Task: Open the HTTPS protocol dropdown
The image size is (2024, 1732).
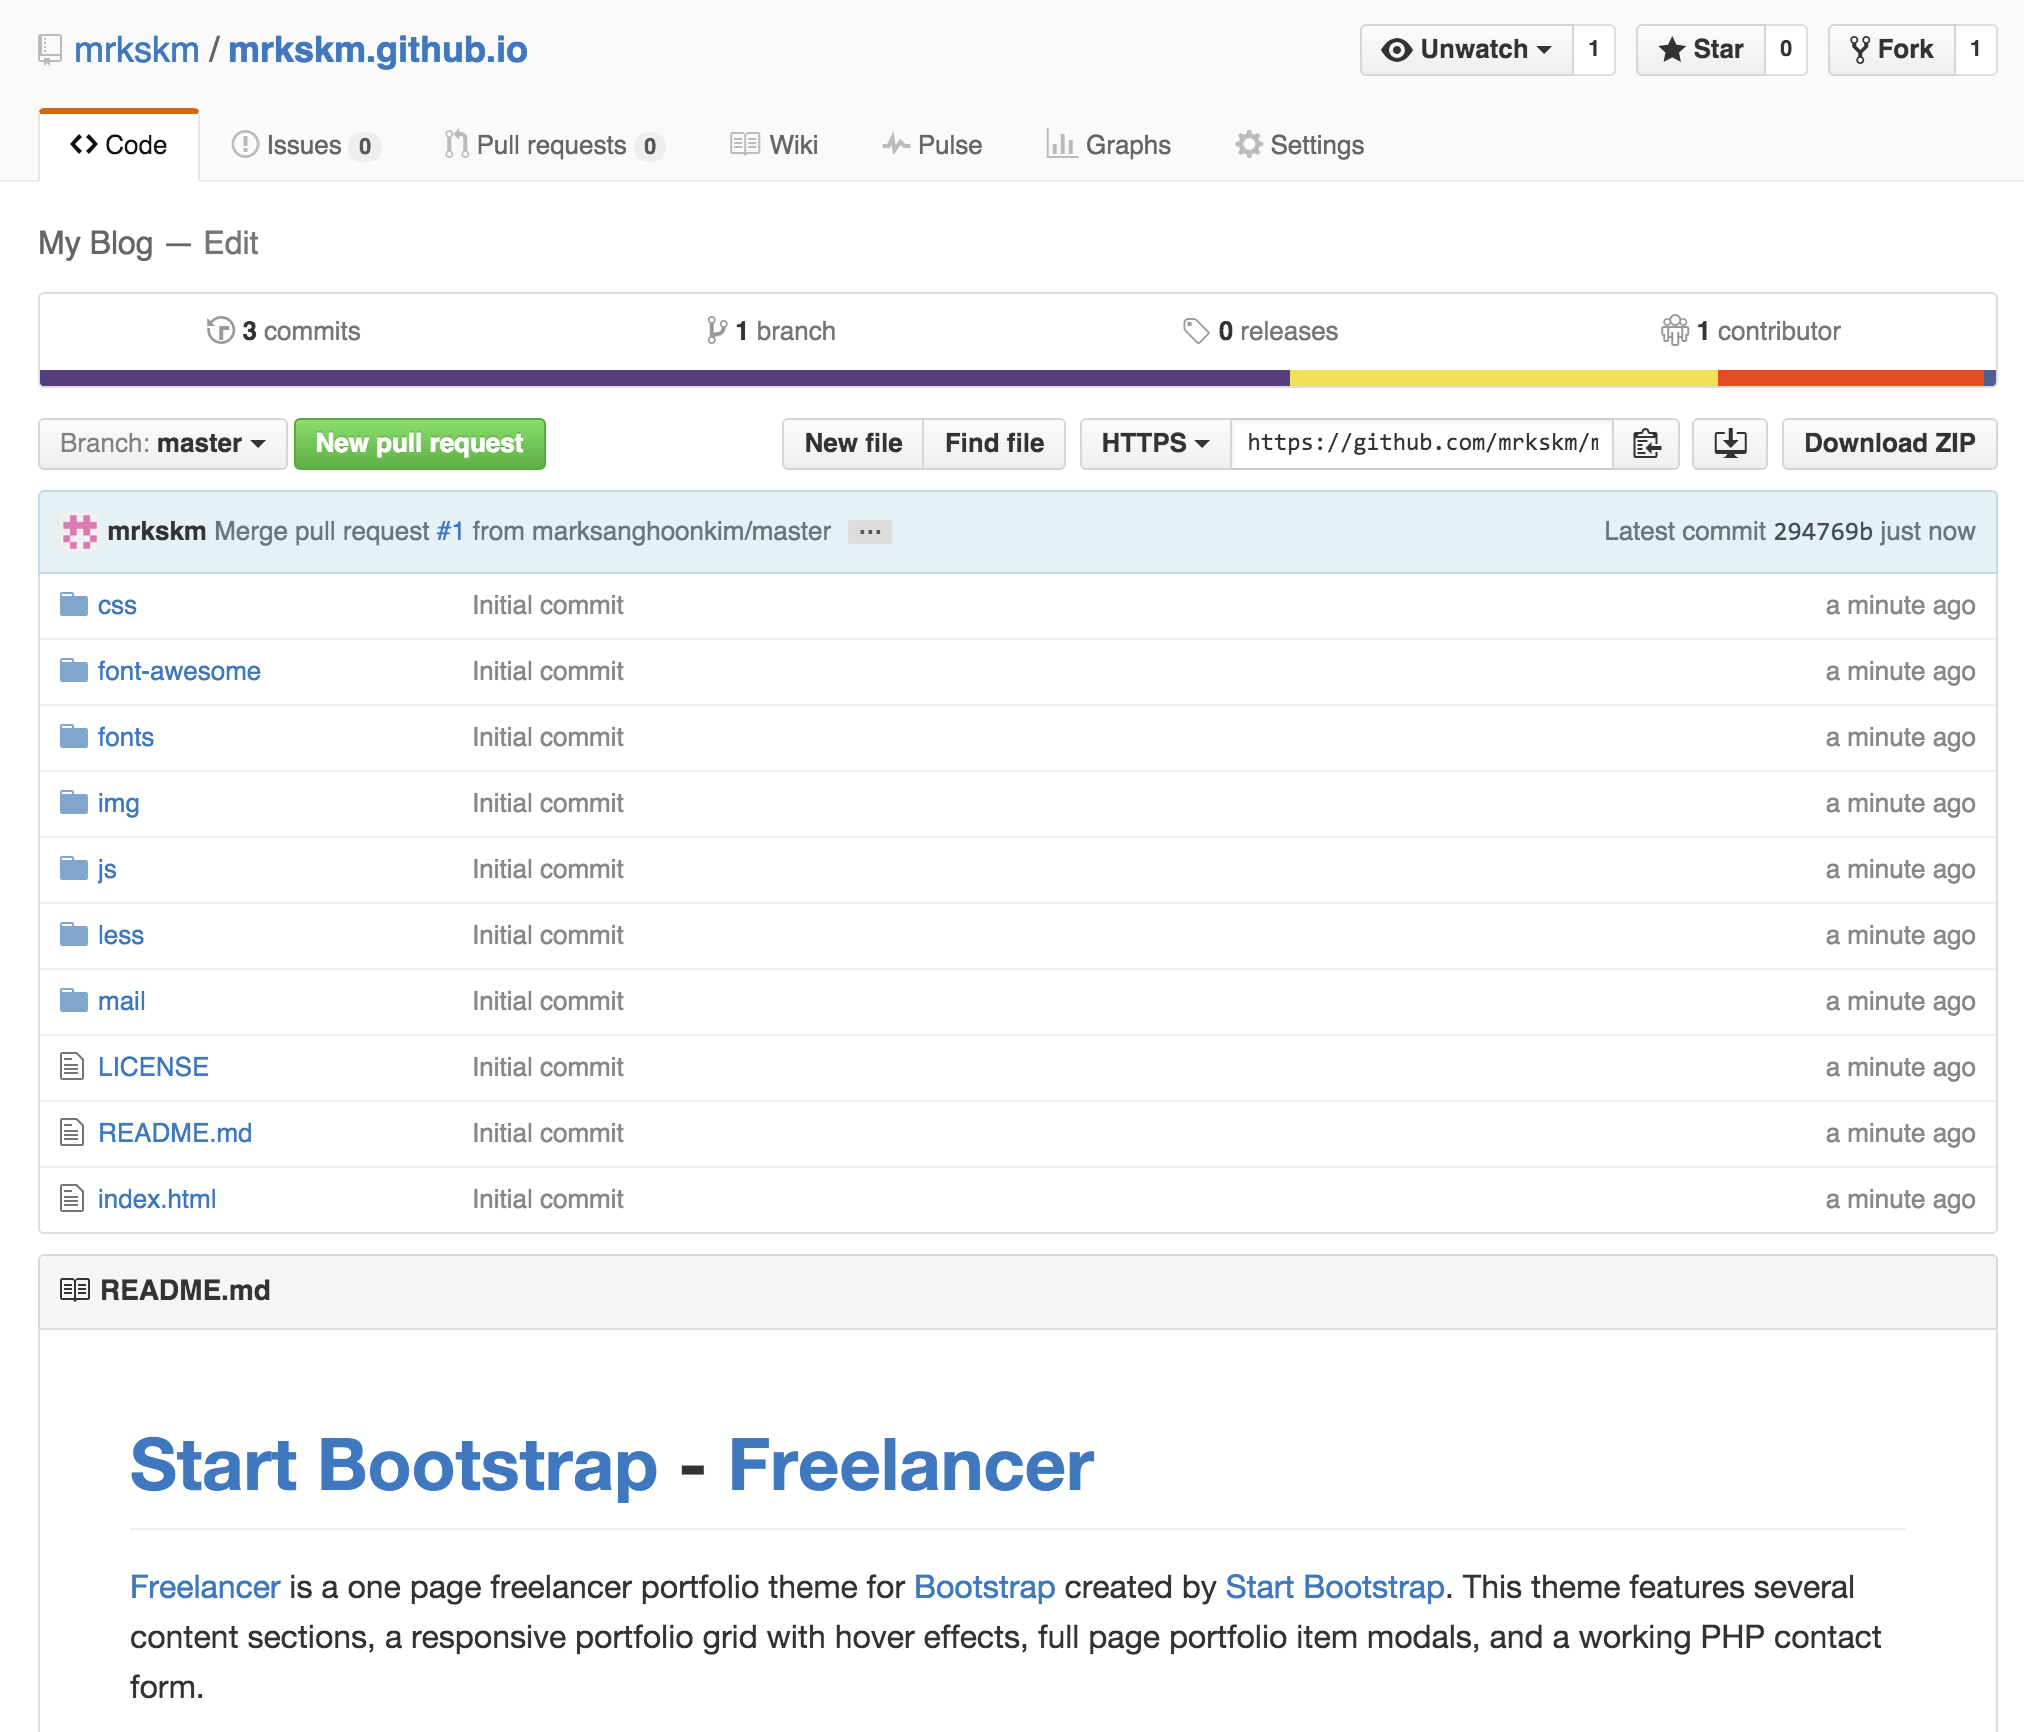Action: click(x=1155, y=443)
